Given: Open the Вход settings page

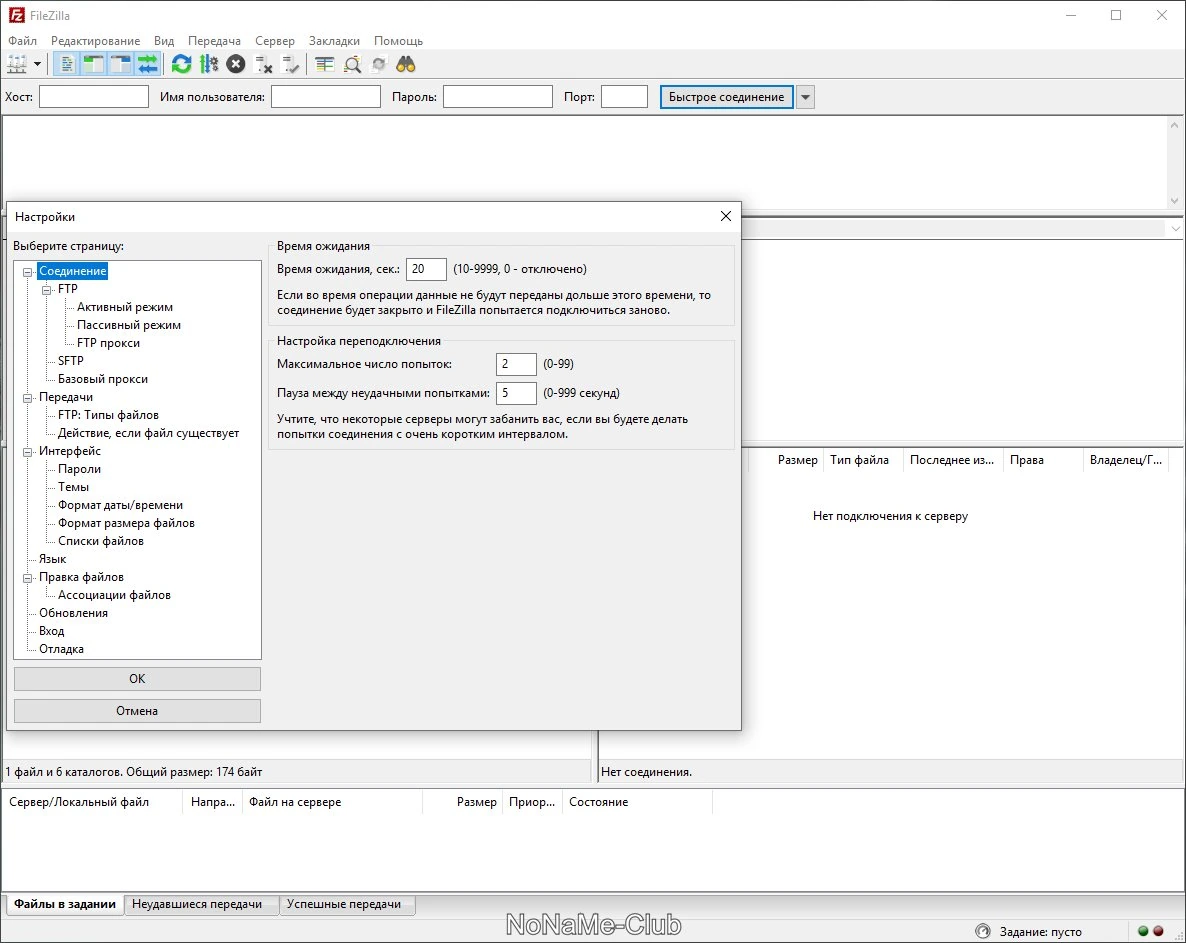Looking at the screenshot, I should pos(51,631).
